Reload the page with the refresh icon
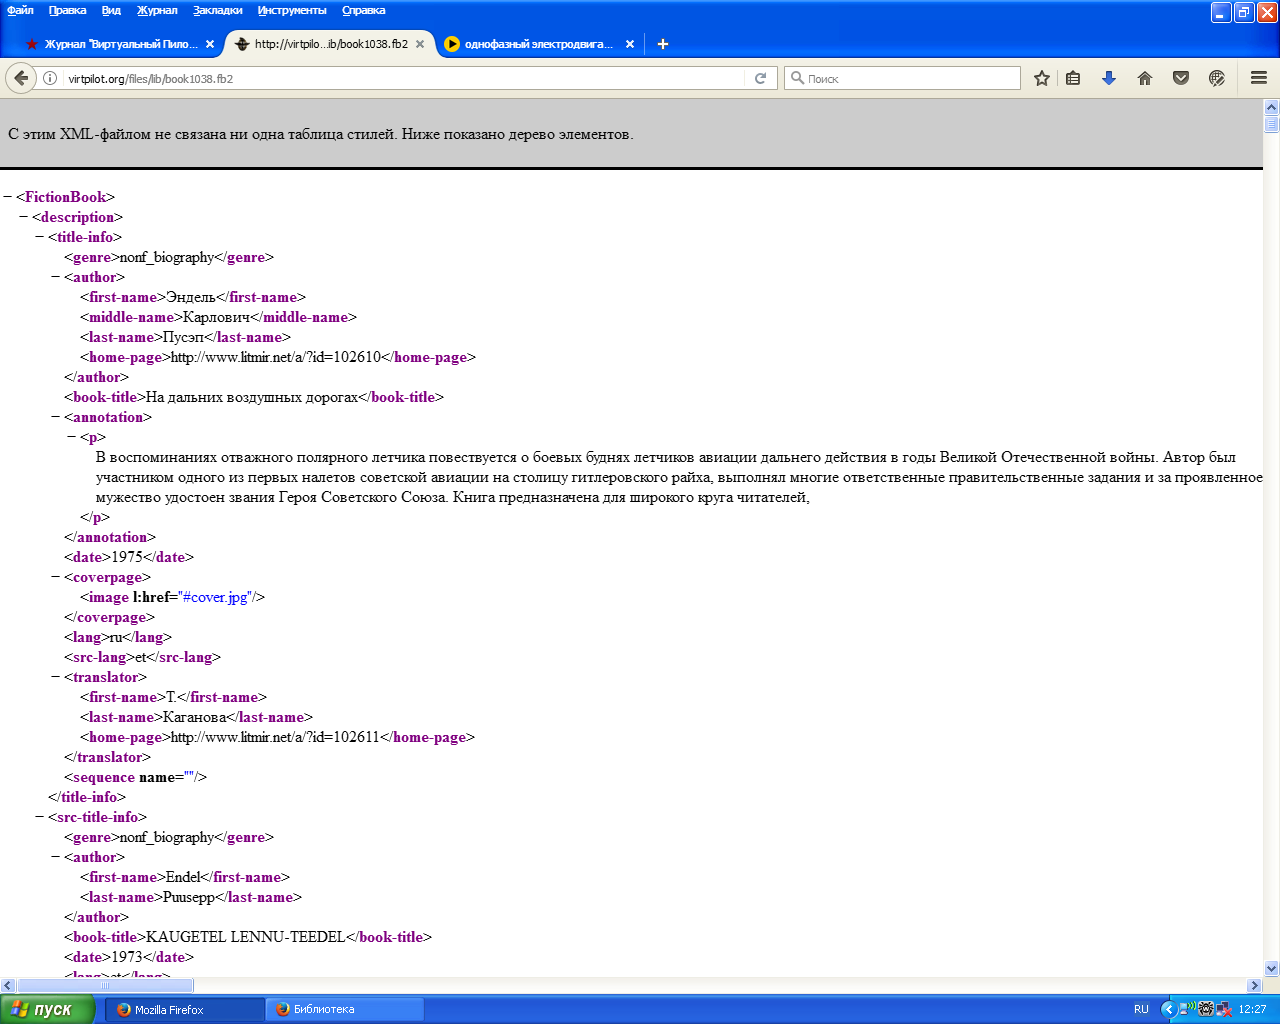This screenshot has height=1024, width=1280. [760, 78]
